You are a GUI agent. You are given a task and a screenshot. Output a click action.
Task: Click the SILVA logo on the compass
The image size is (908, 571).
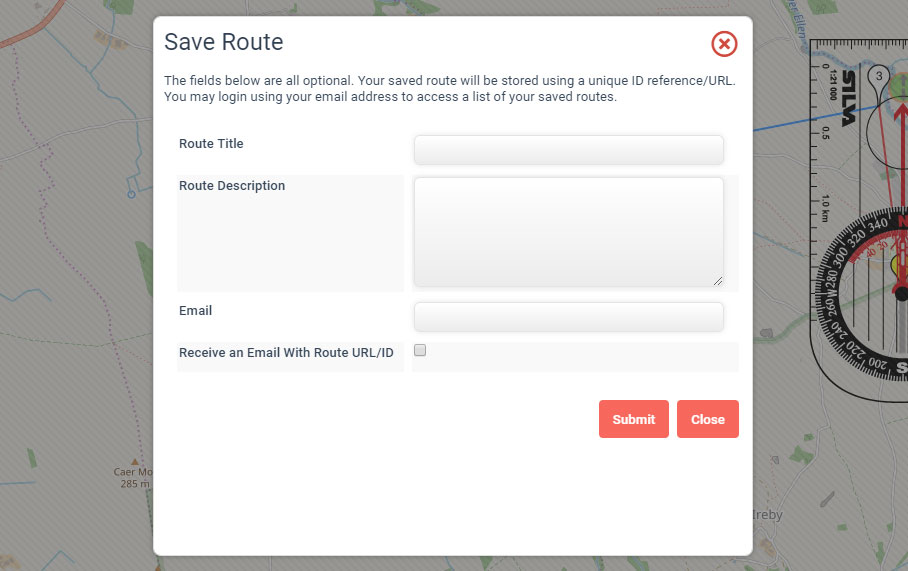click(x=848, y=98)
